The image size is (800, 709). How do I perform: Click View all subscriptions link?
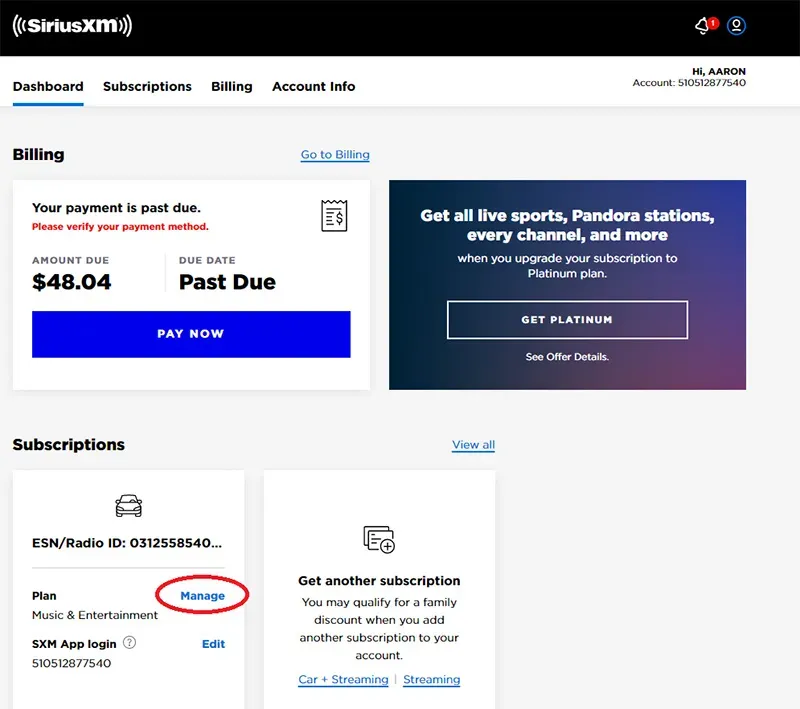click(473, 445)
